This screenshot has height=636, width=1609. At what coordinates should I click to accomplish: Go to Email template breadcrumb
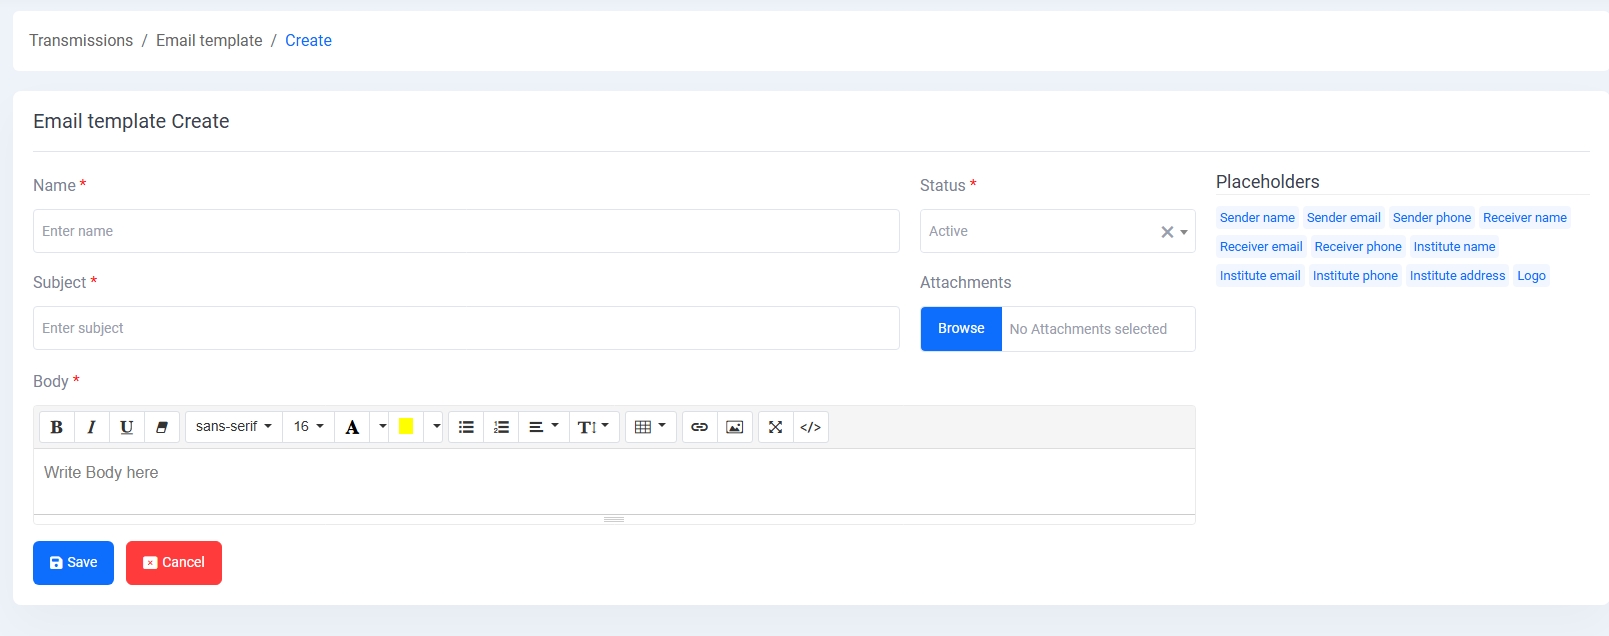(209, 41)
